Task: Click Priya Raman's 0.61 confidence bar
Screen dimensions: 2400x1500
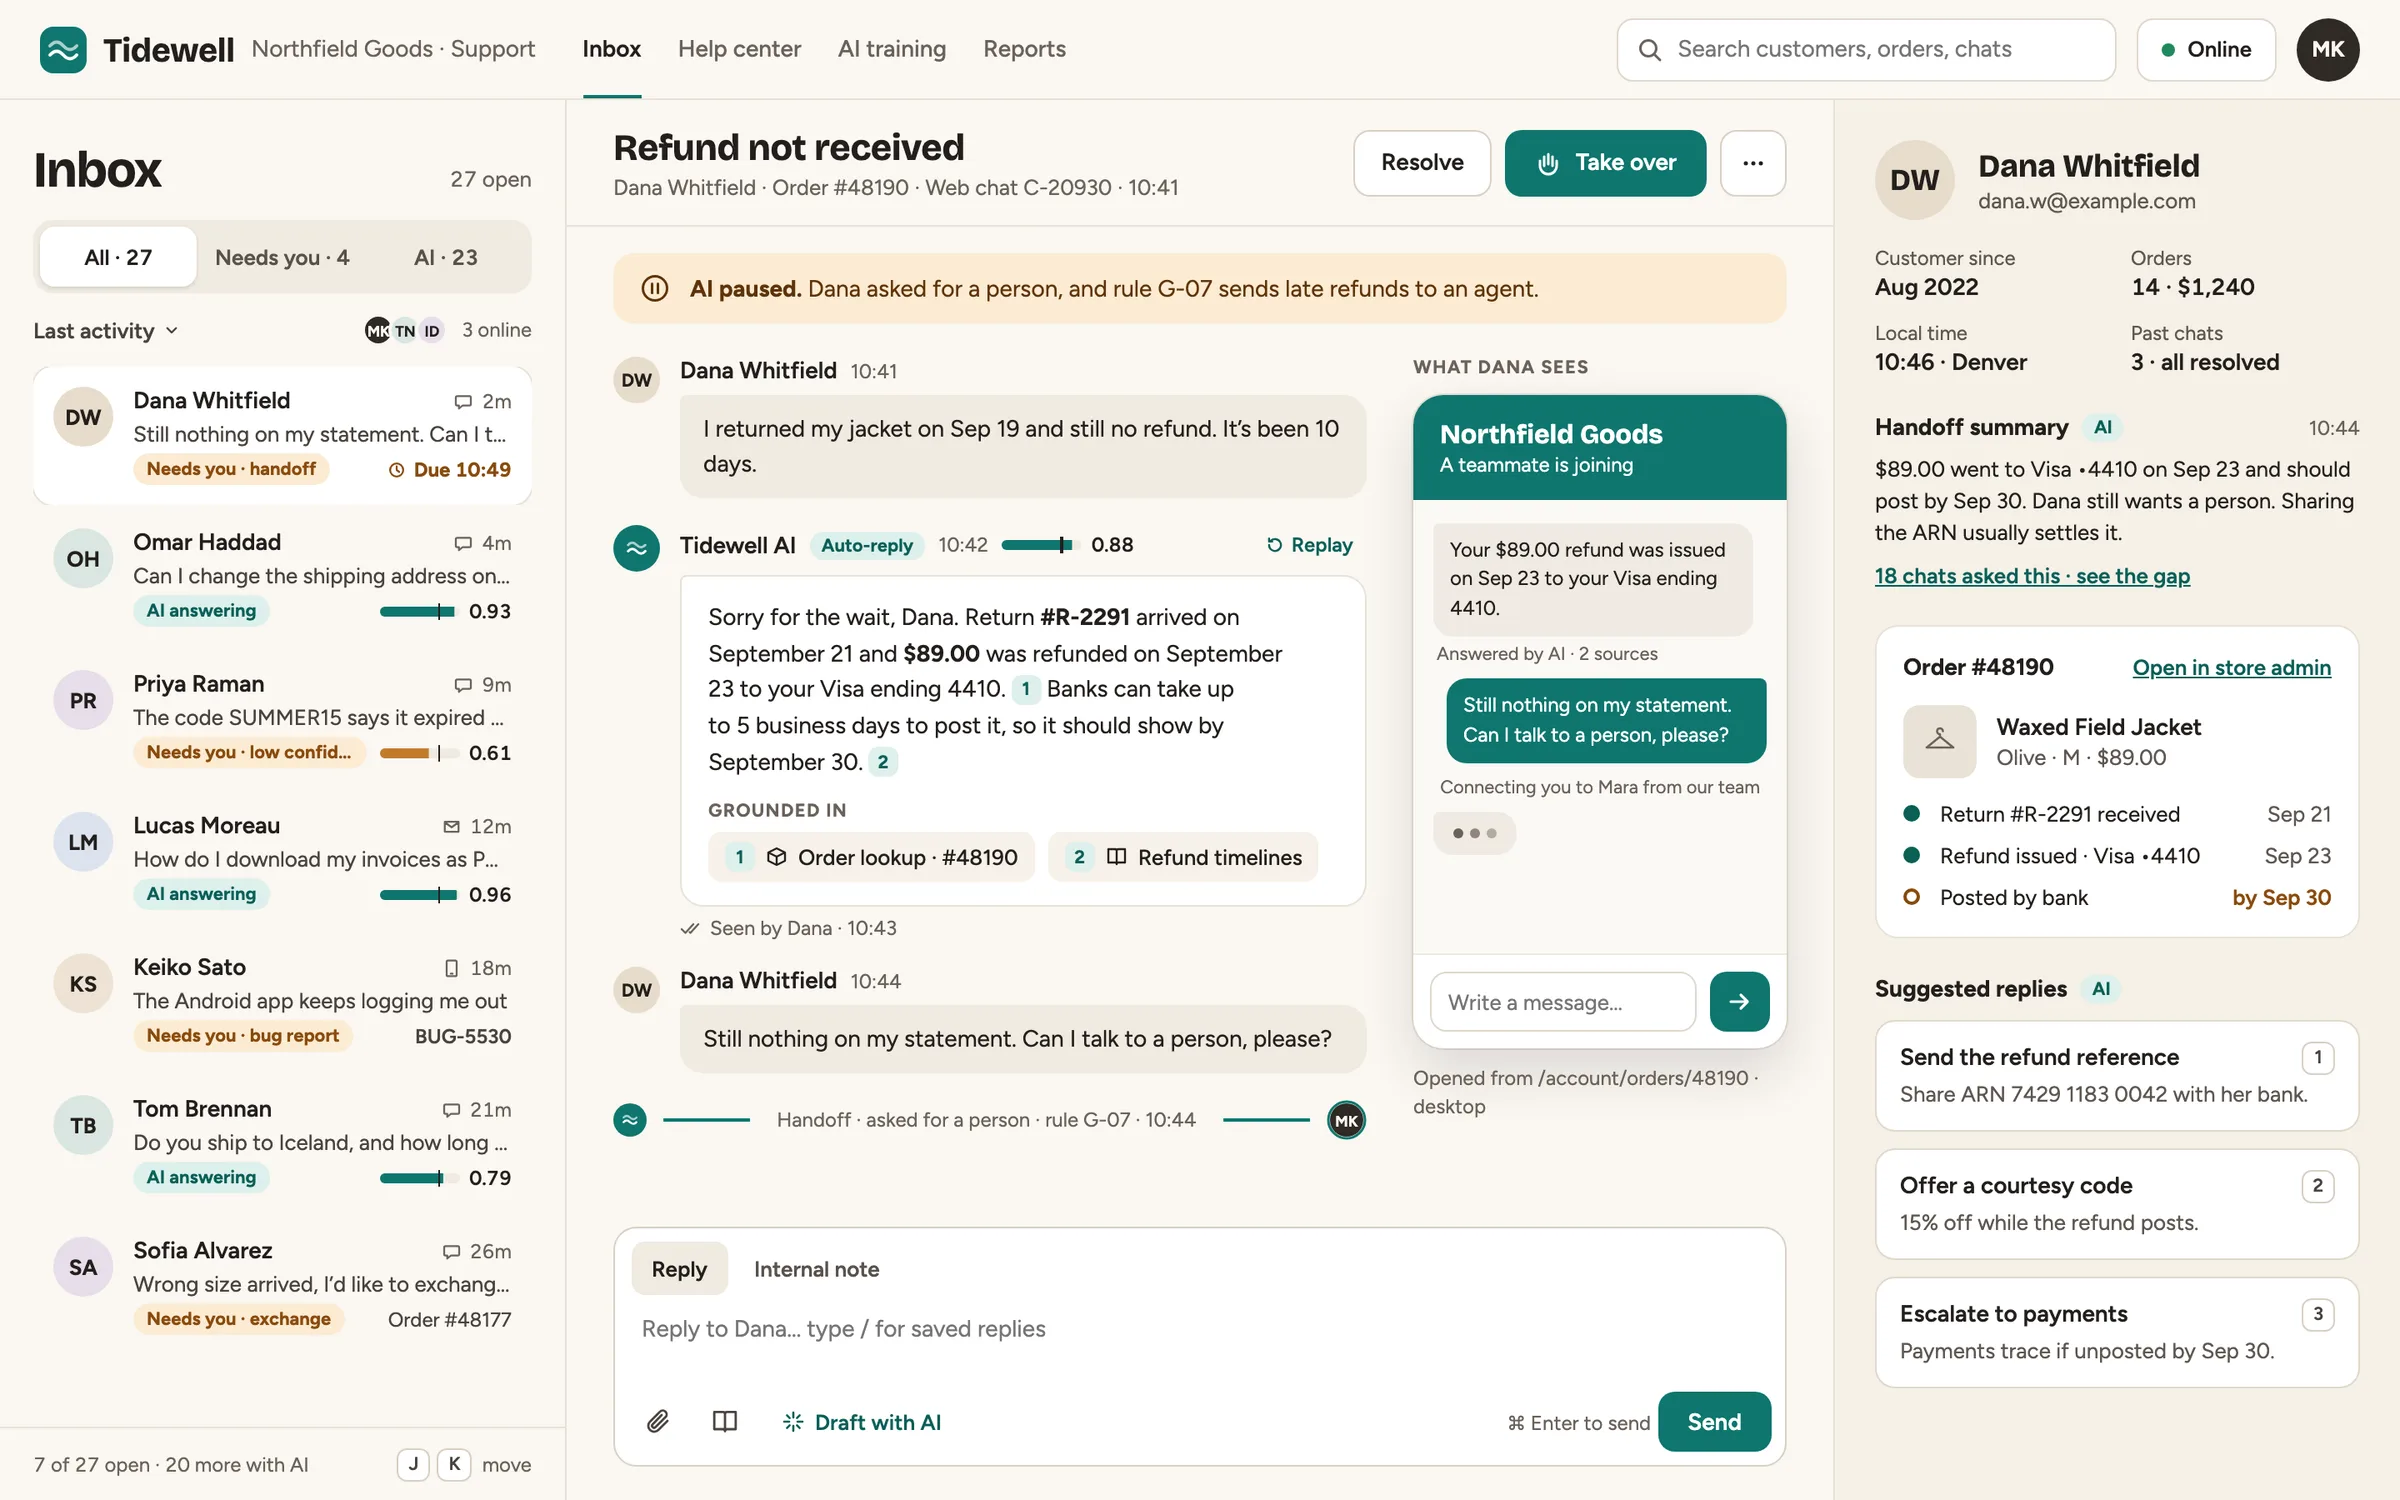Action: pyautogui.click(x=419, y=753)
